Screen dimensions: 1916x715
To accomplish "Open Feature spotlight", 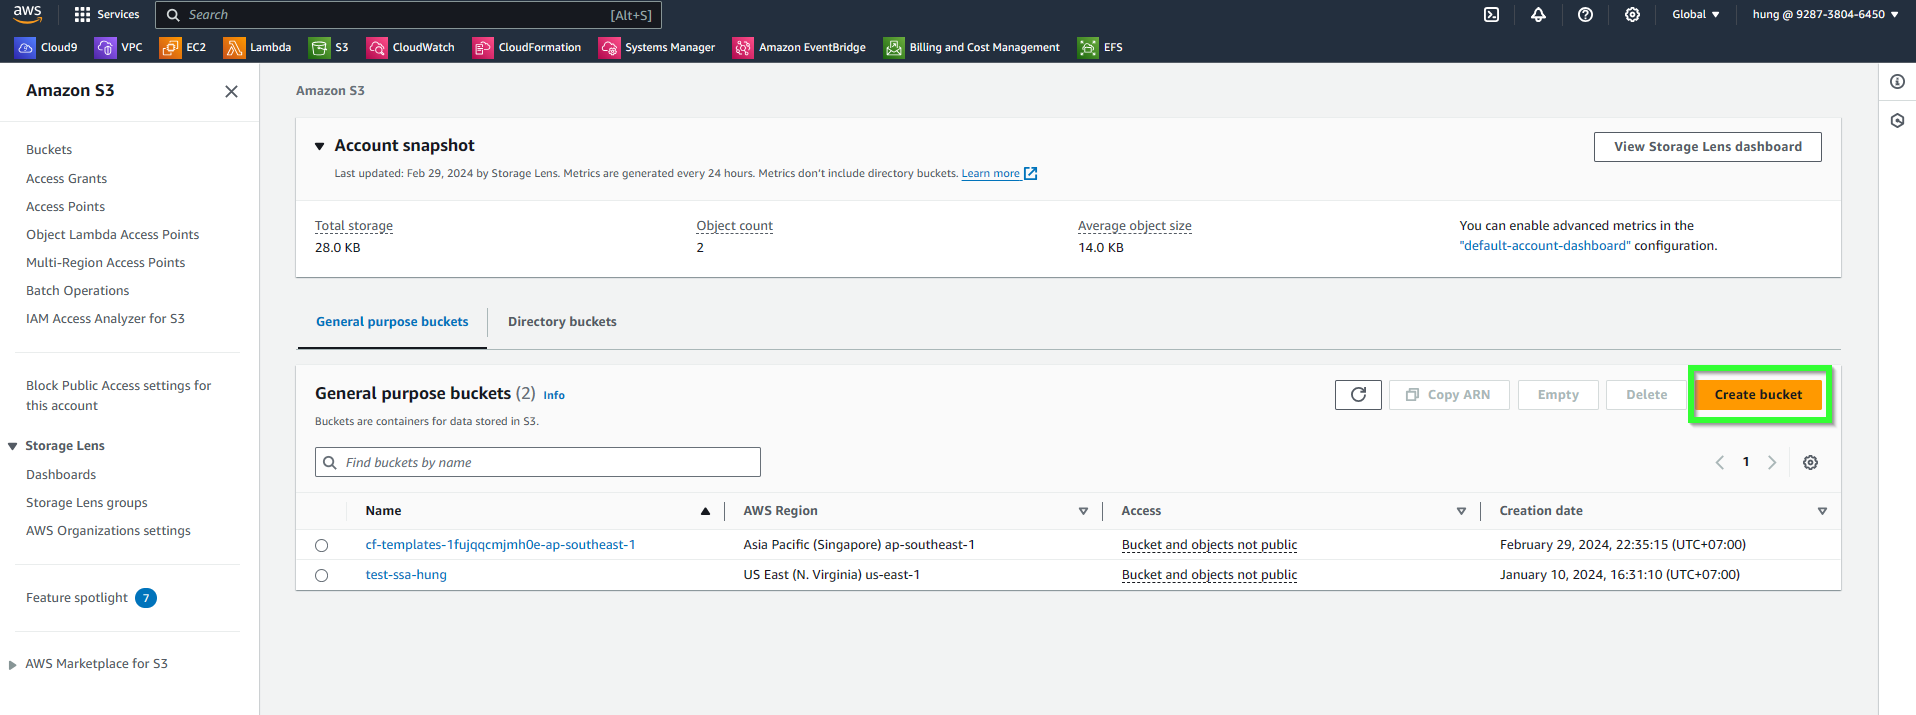I will (77, 598).
